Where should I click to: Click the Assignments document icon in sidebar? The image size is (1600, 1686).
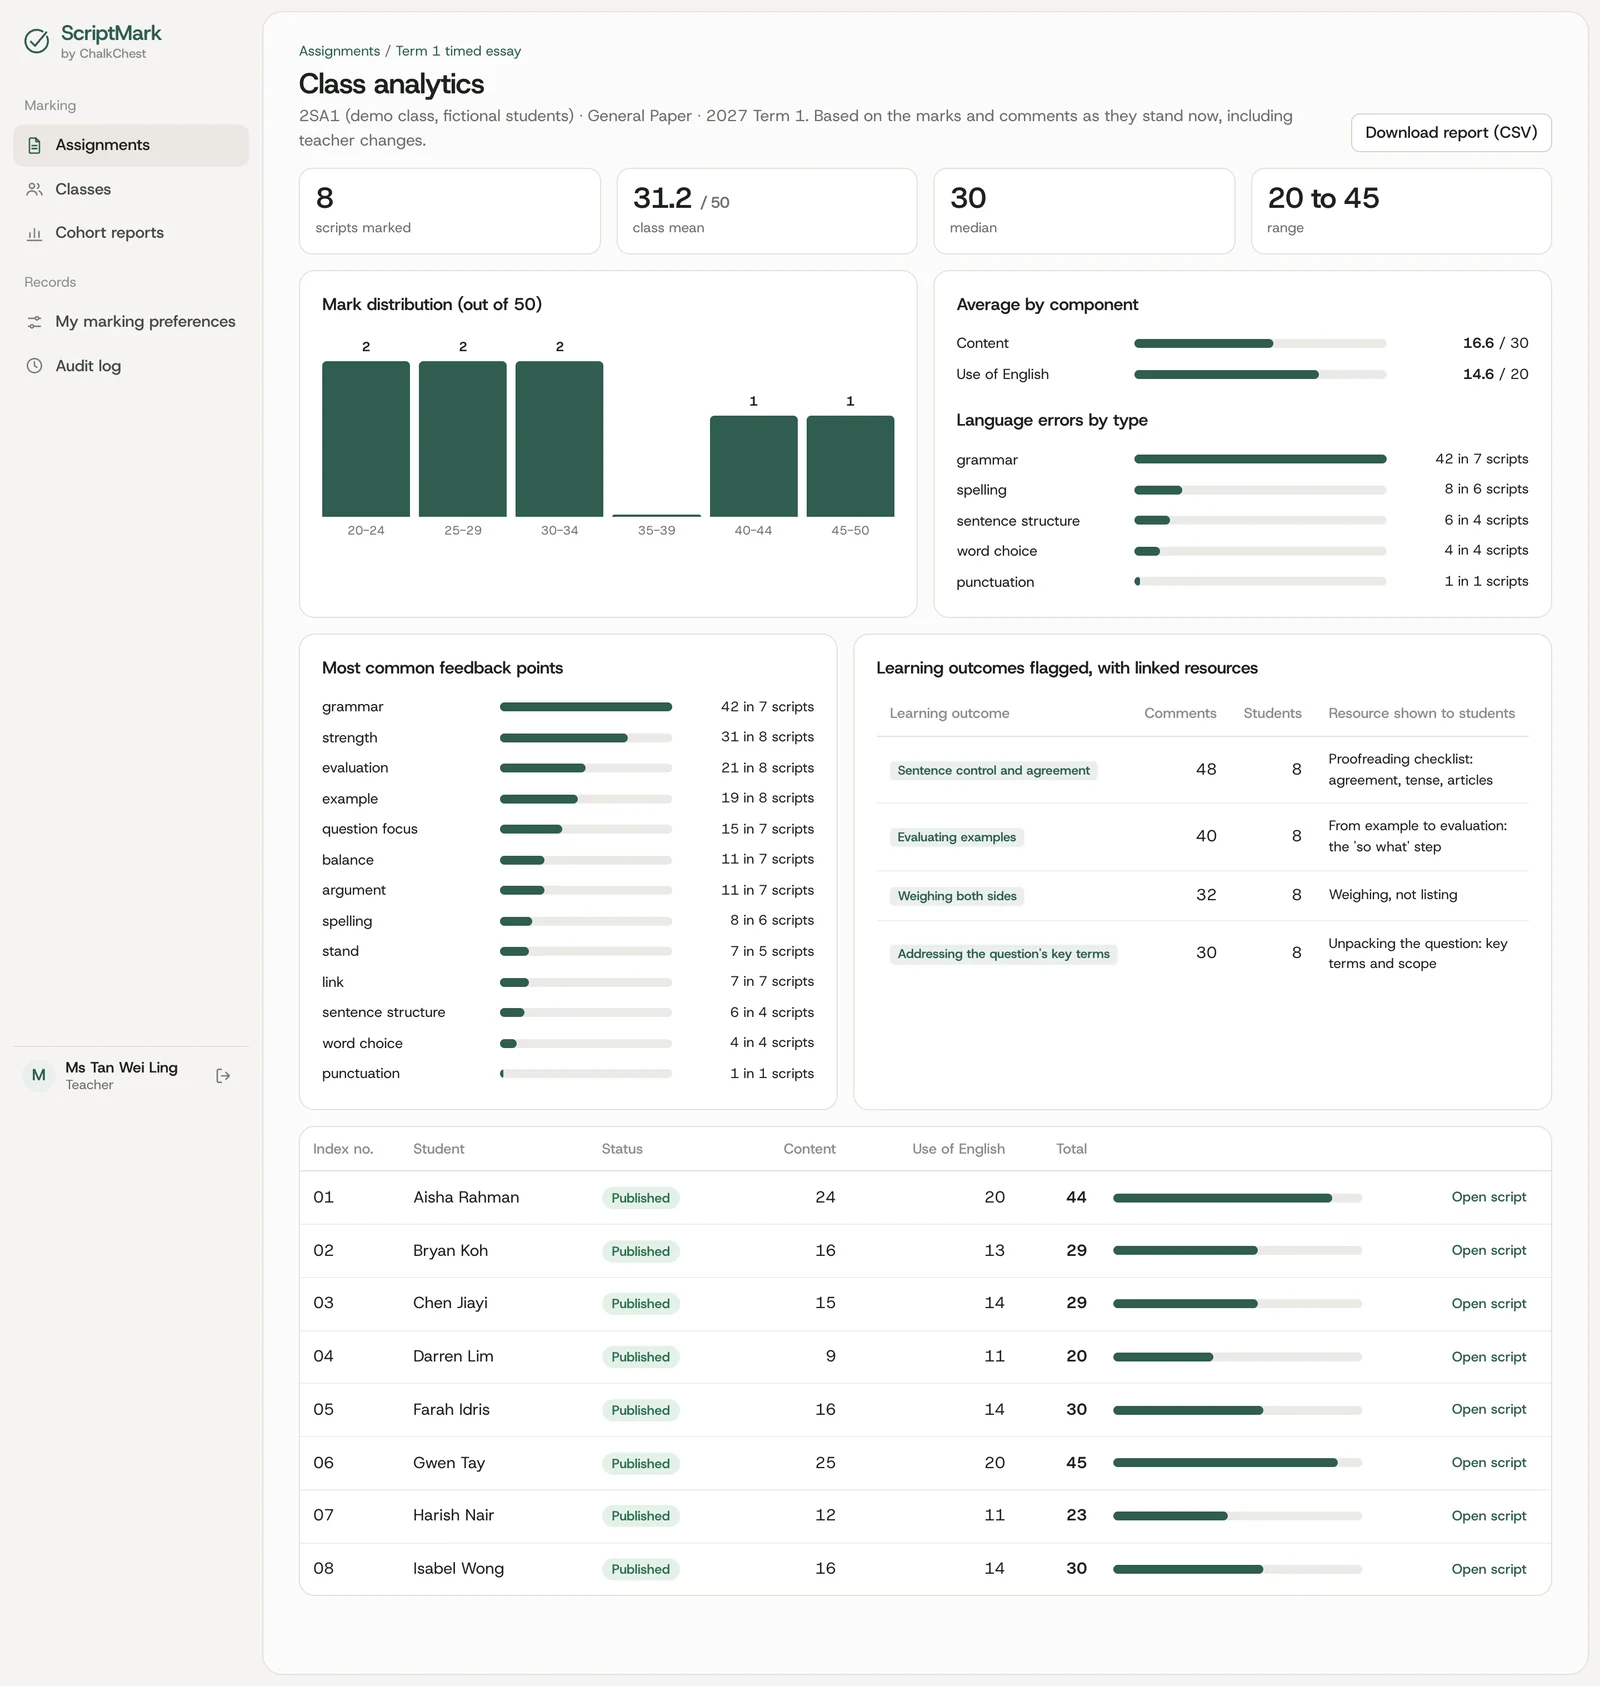pos(34,145)
